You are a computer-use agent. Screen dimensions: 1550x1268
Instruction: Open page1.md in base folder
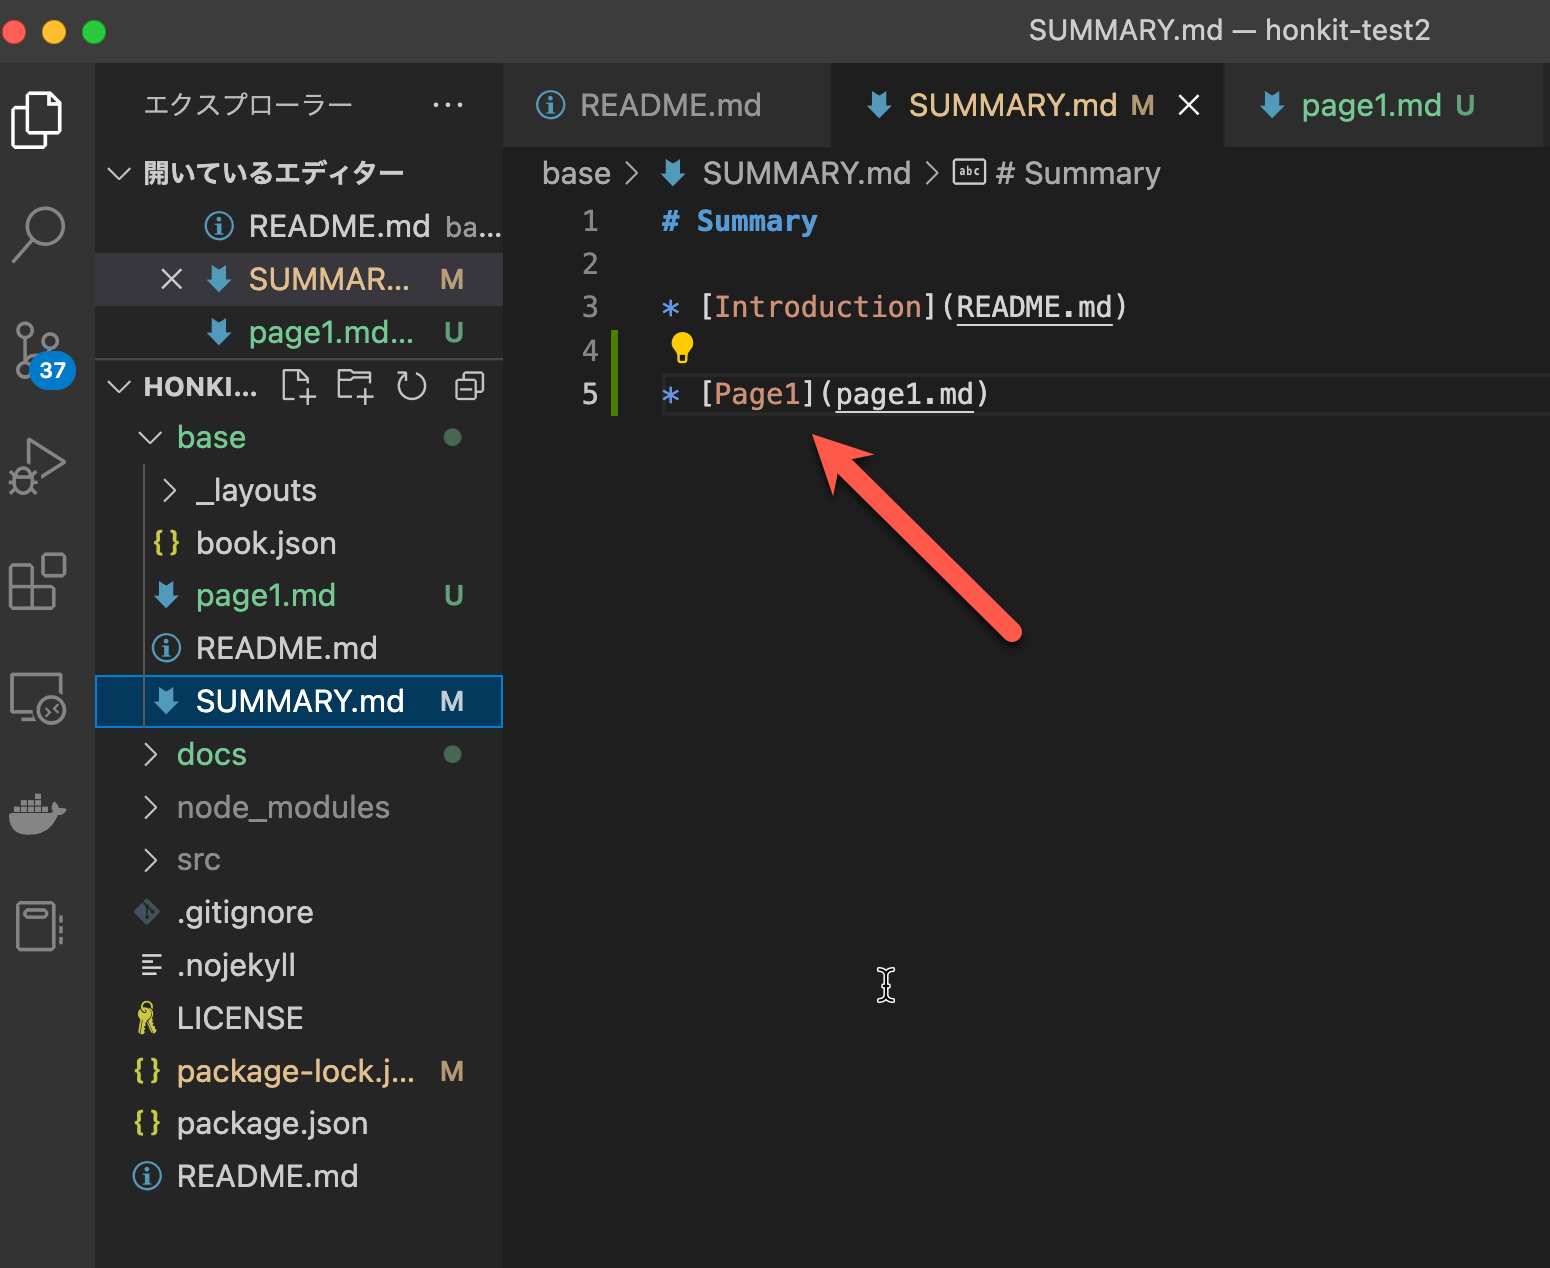point(299,595)
